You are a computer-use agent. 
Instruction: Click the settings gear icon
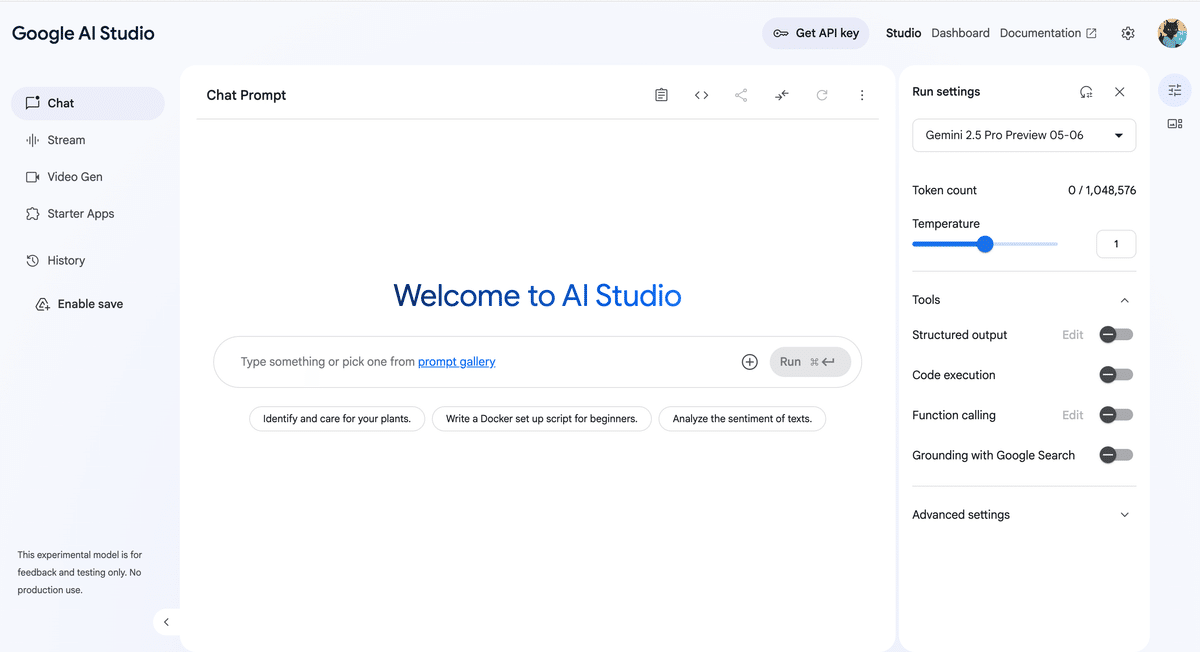tap(1128, 33)
